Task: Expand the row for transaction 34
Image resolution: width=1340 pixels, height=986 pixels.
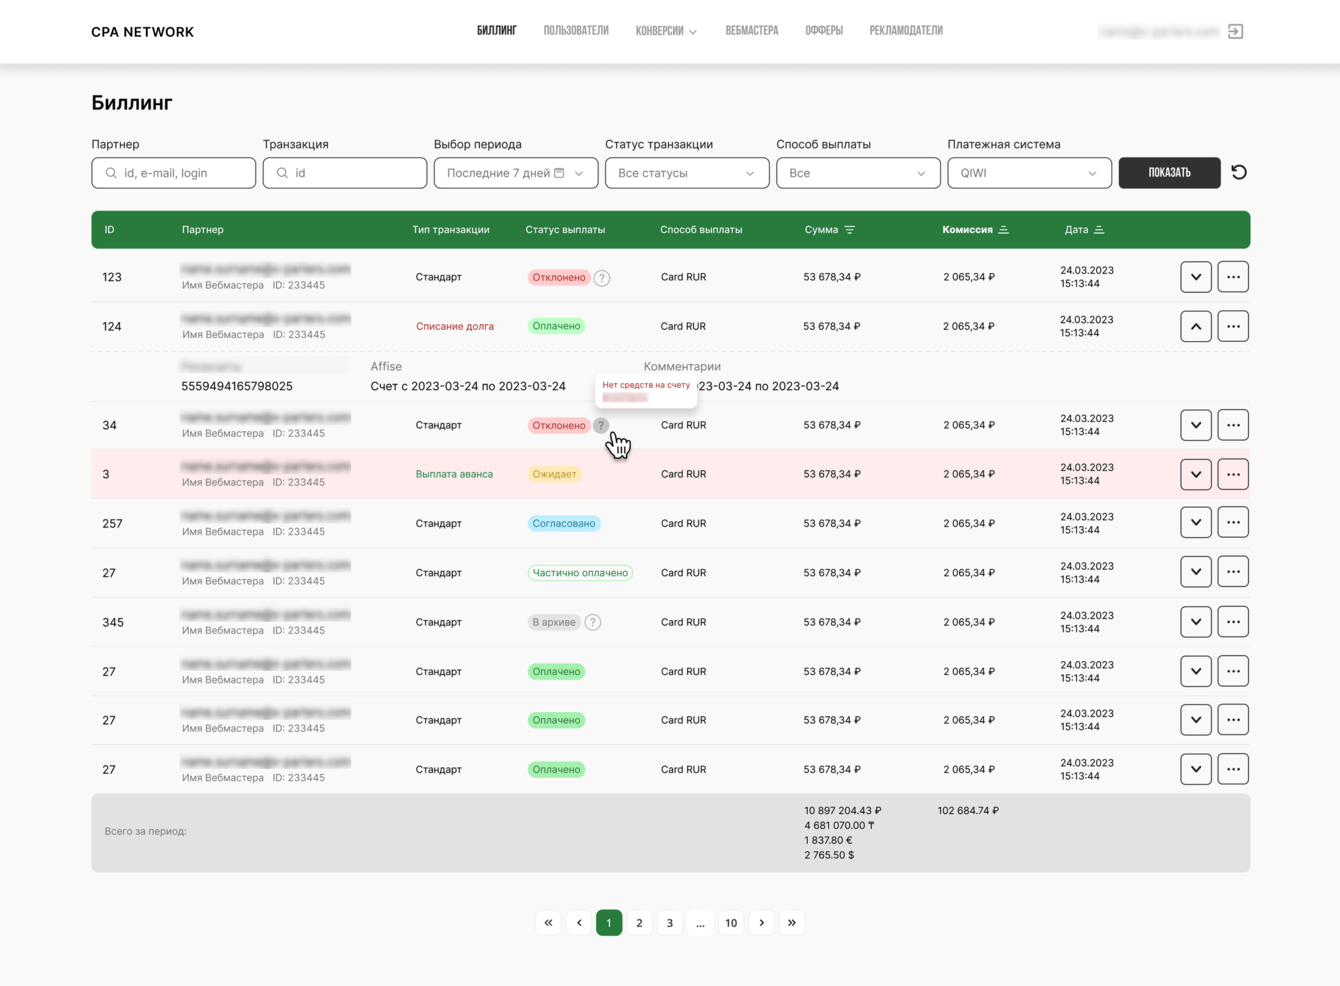Action: [1196, 424]
